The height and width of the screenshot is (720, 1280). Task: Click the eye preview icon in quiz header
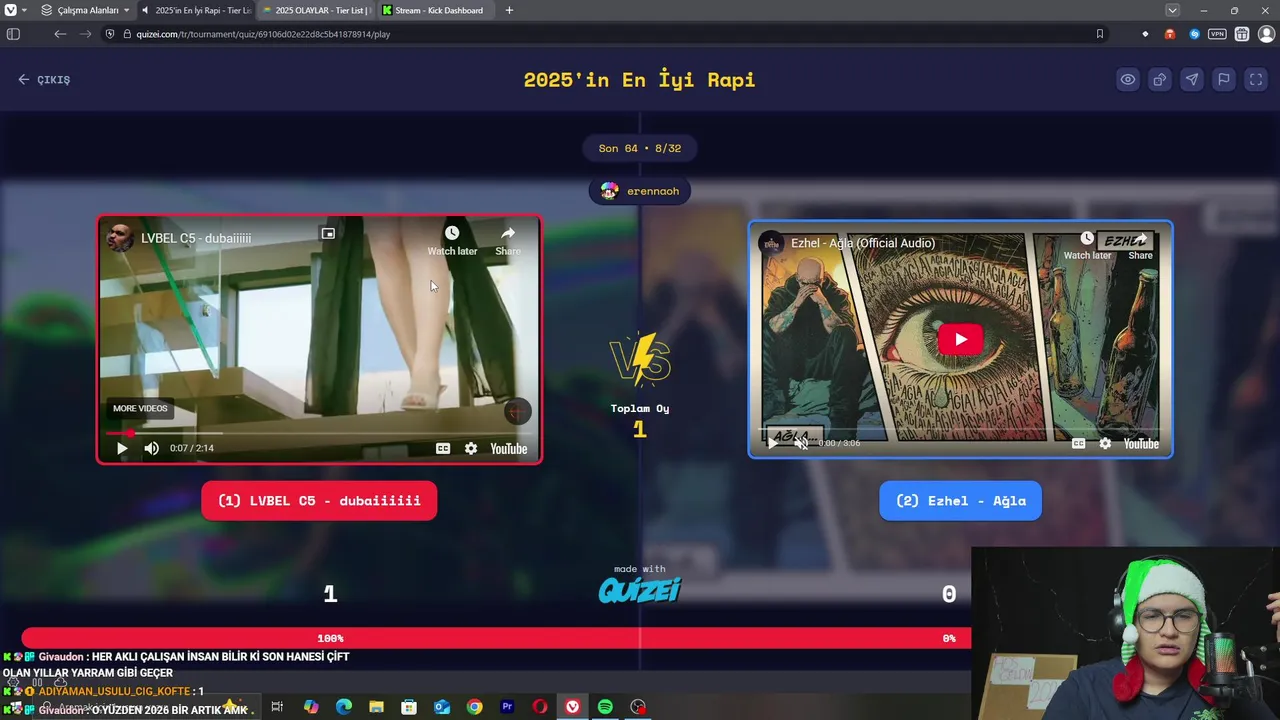[1127, 80]
